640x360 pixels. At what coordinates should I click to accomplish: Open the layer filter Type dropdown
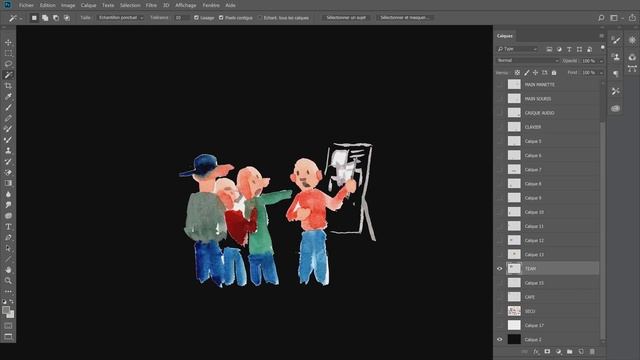(518, 49)
